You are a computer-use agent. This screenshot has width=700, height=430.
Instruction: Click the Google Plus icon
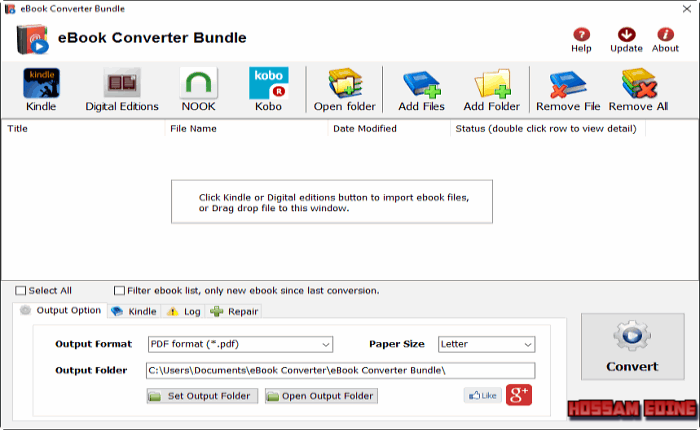519,395
